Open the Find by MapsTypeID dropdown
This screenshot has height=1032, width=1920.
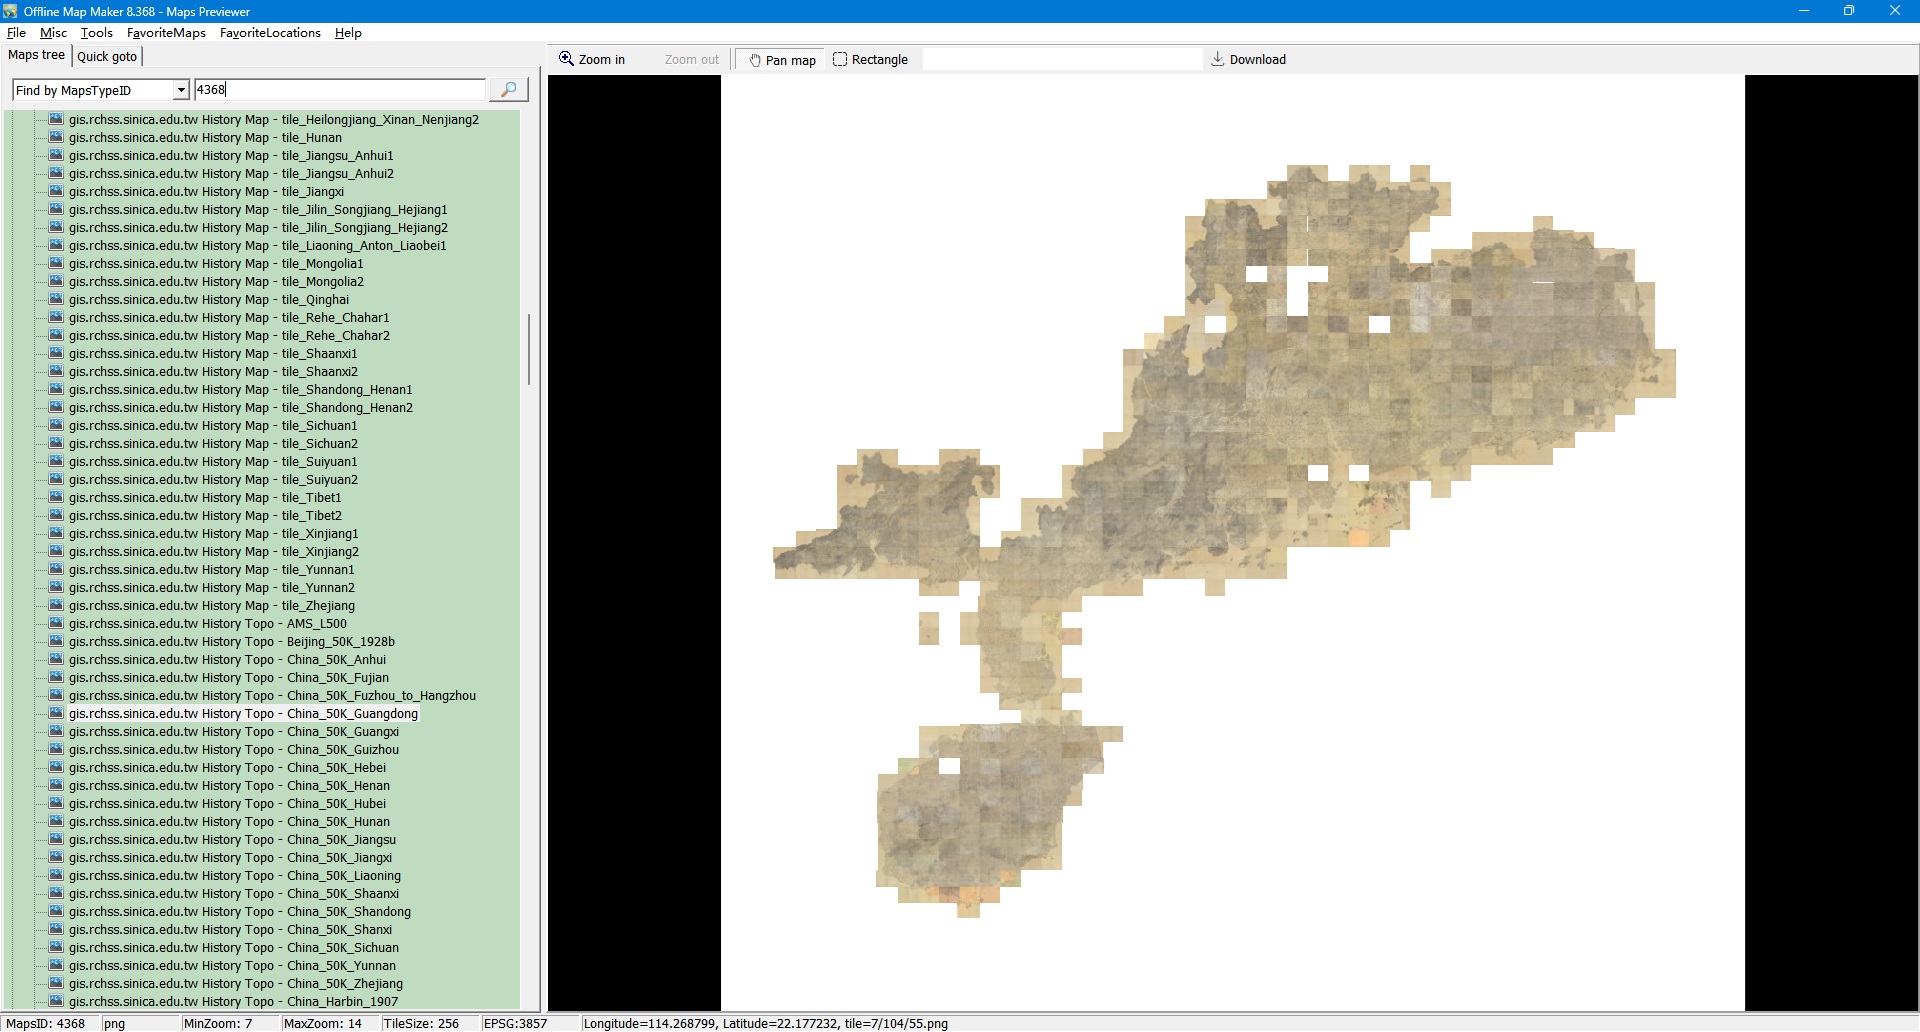(181, 90)
